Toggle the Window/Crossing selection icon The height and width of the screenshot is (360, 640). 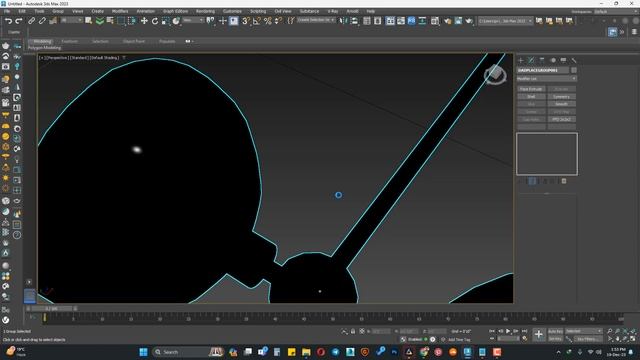click(131, 21)
